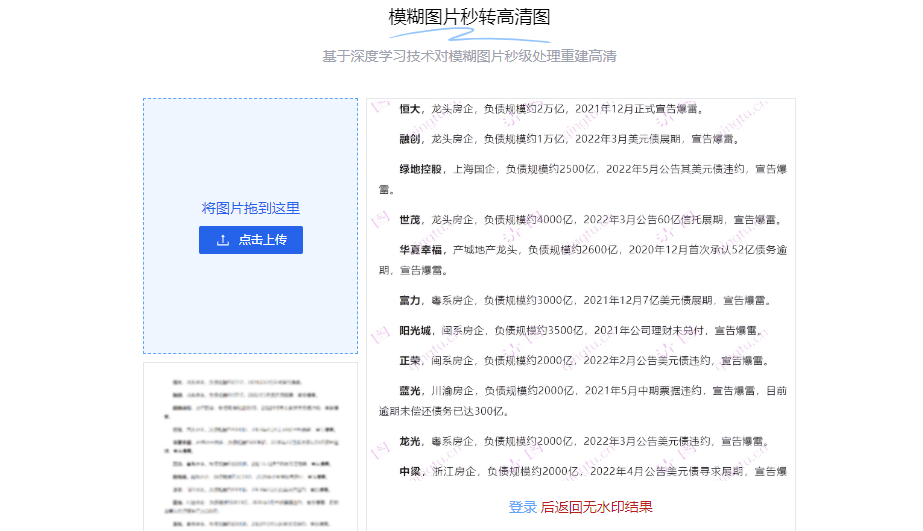Click the 龙光 line in result

[585, 441]
